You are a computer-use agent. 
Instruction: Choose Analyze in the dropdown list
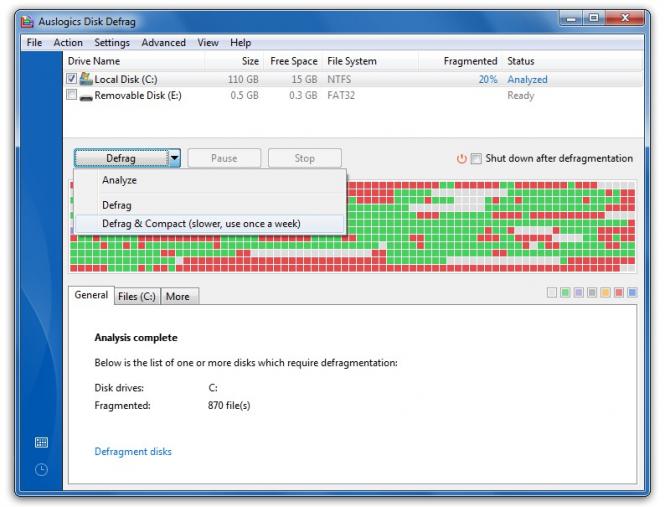coord(119,181)
